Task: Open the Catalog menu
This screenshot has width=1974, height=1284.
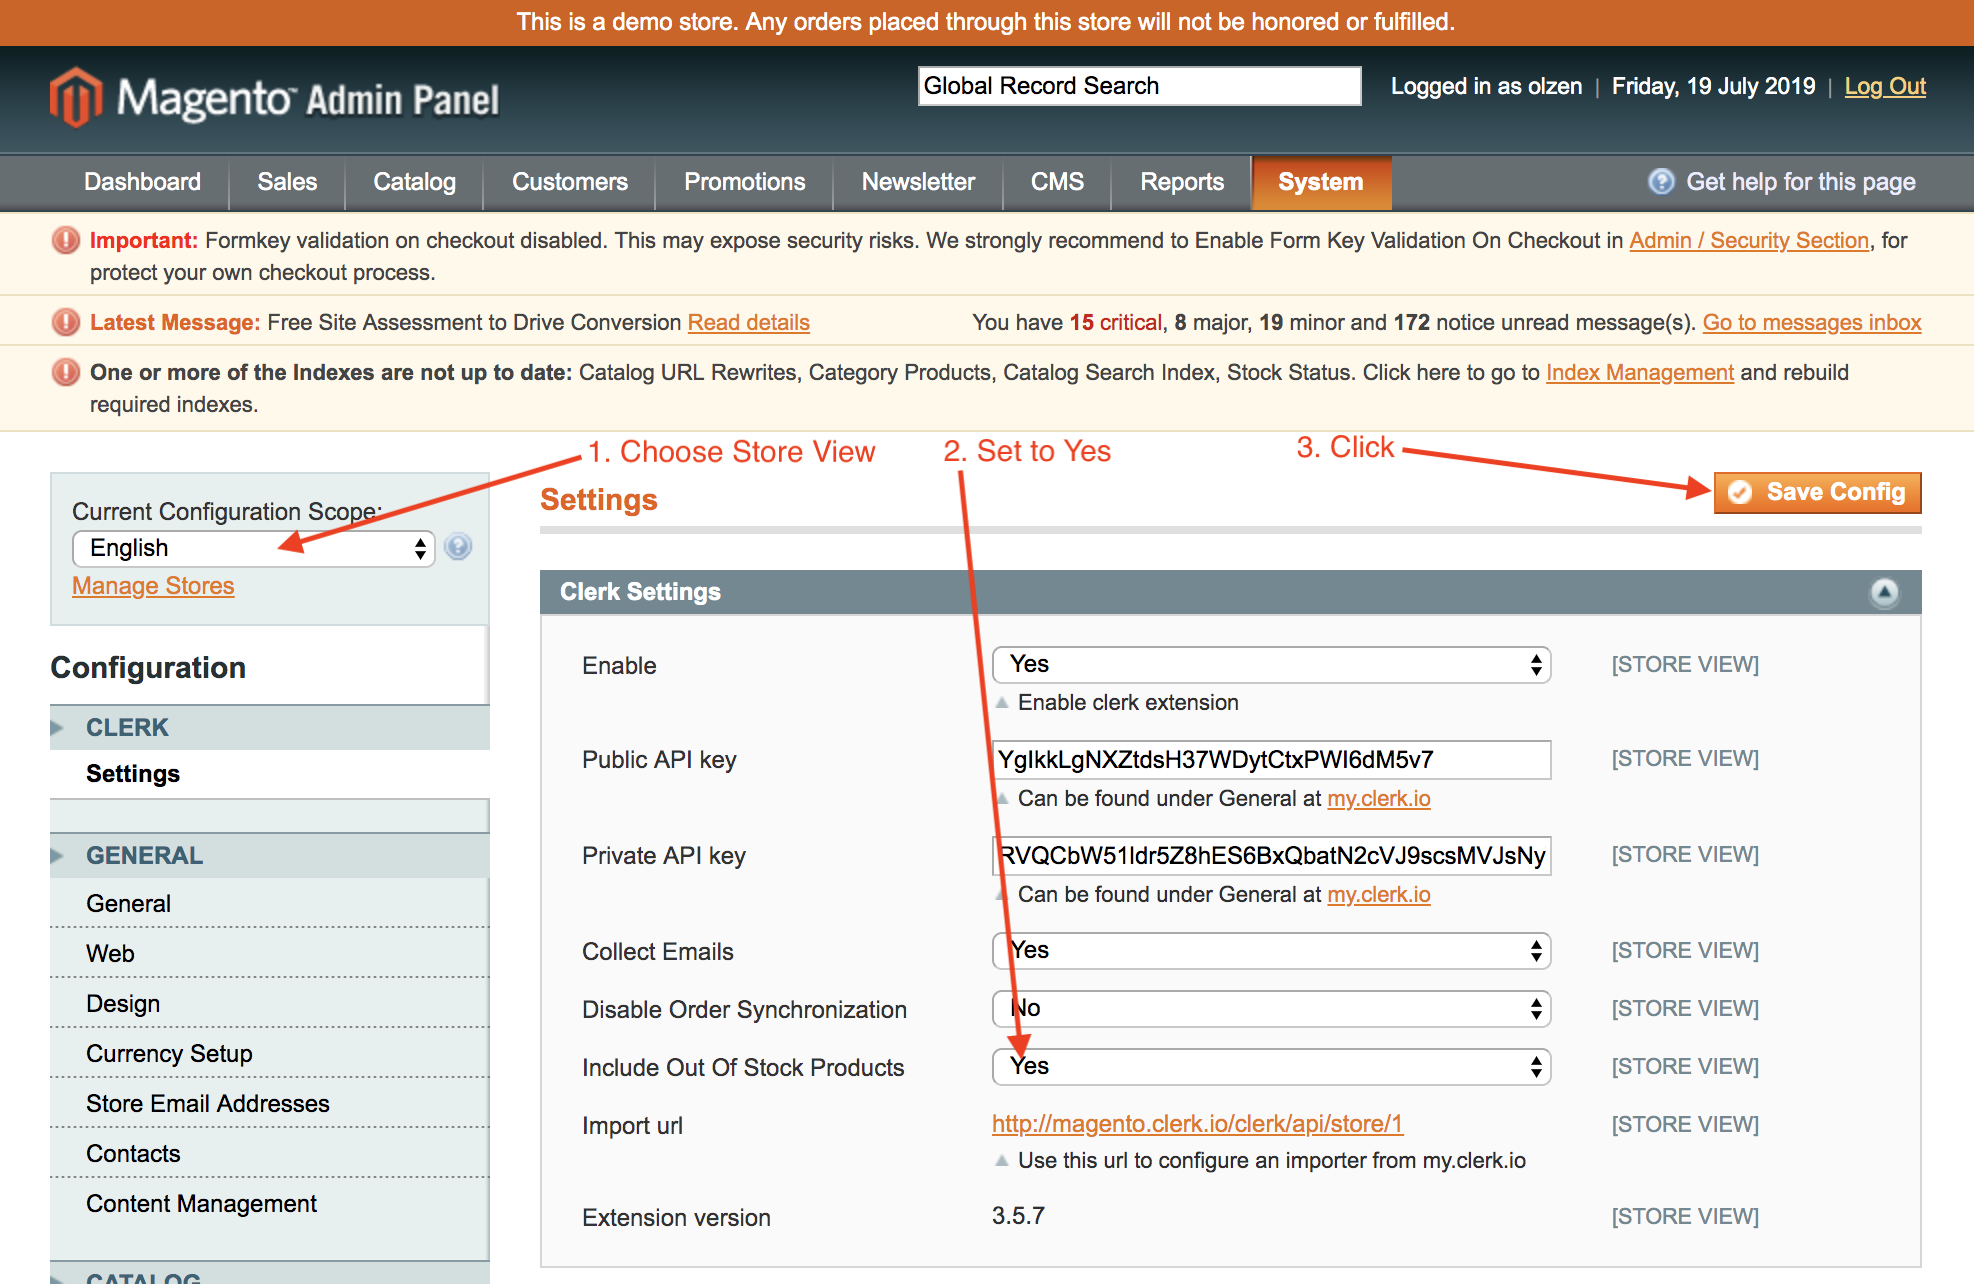Action: coord(414,182)
